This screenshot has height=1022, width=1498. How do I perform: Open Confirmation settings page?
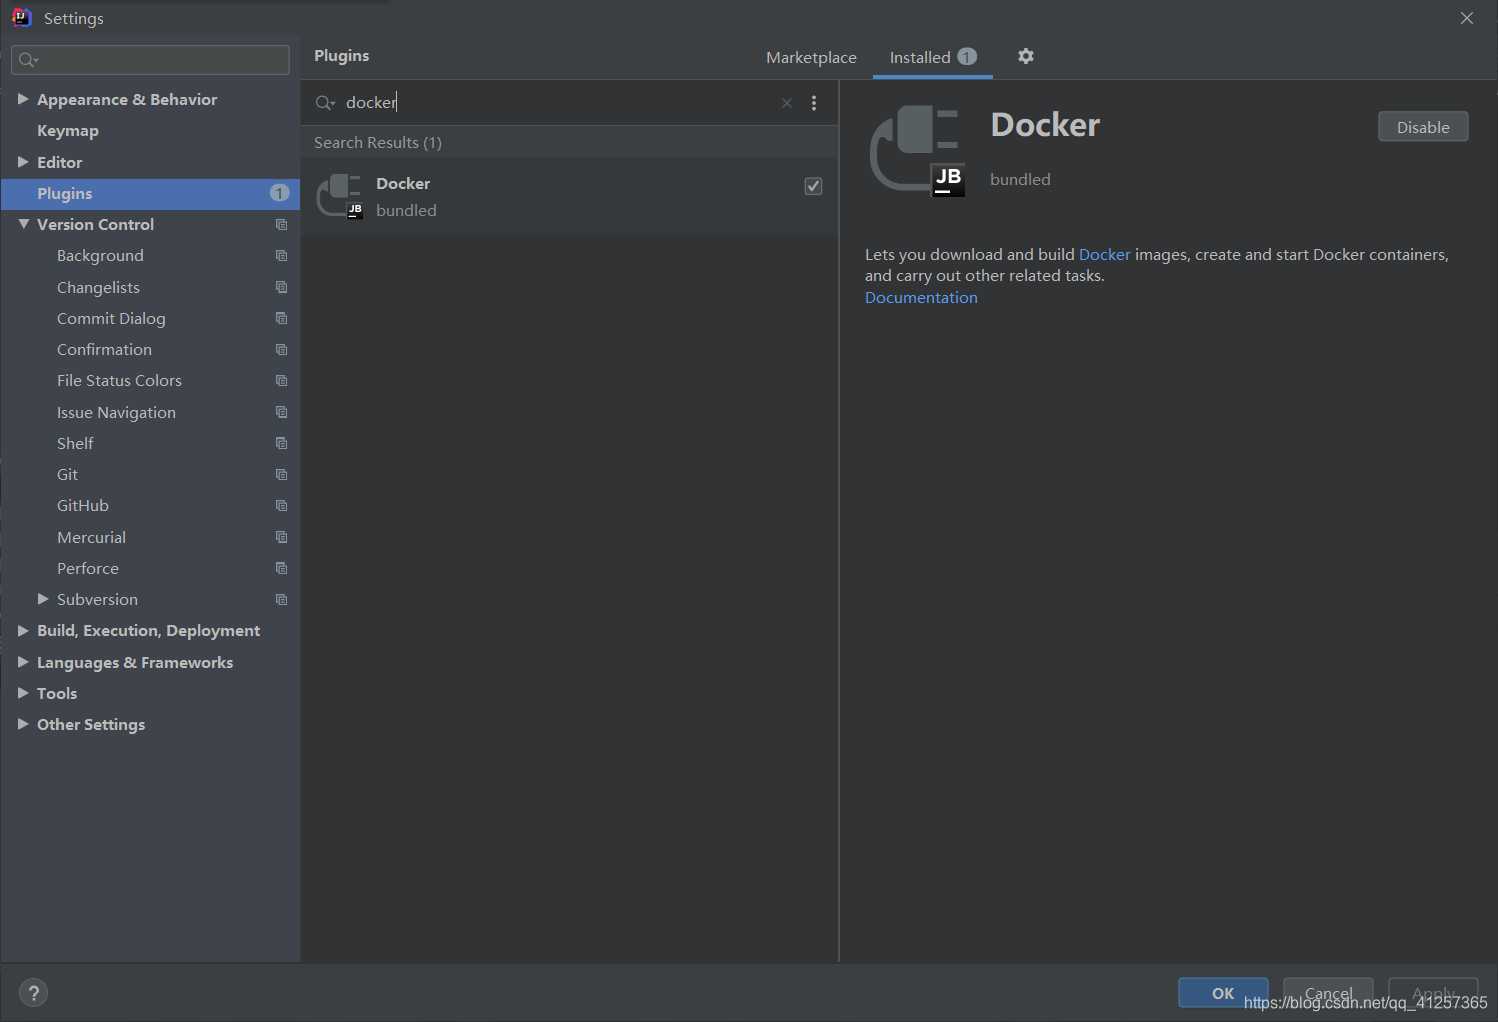click(104, 350)
